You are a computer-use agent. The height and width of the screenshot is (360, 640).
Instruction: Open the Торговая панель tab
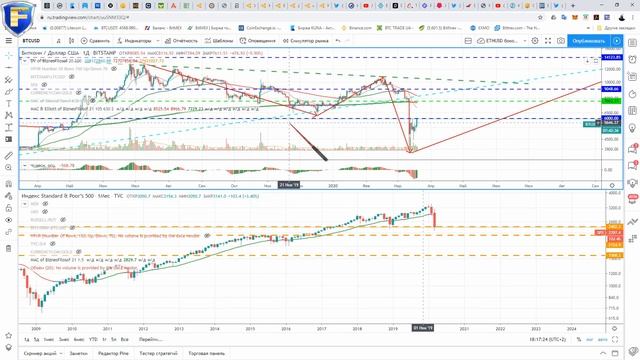pos(207,353)
